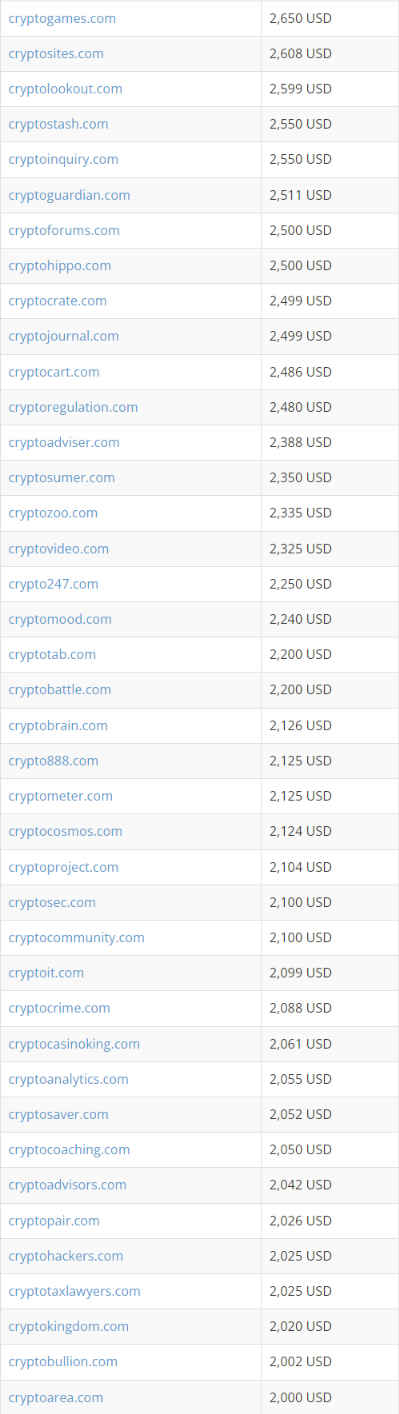Image resolution: width=399 pixels, height=1414 pixels.
Task: Open the cryptohippo.com link
Action: [x=60, y=265]
